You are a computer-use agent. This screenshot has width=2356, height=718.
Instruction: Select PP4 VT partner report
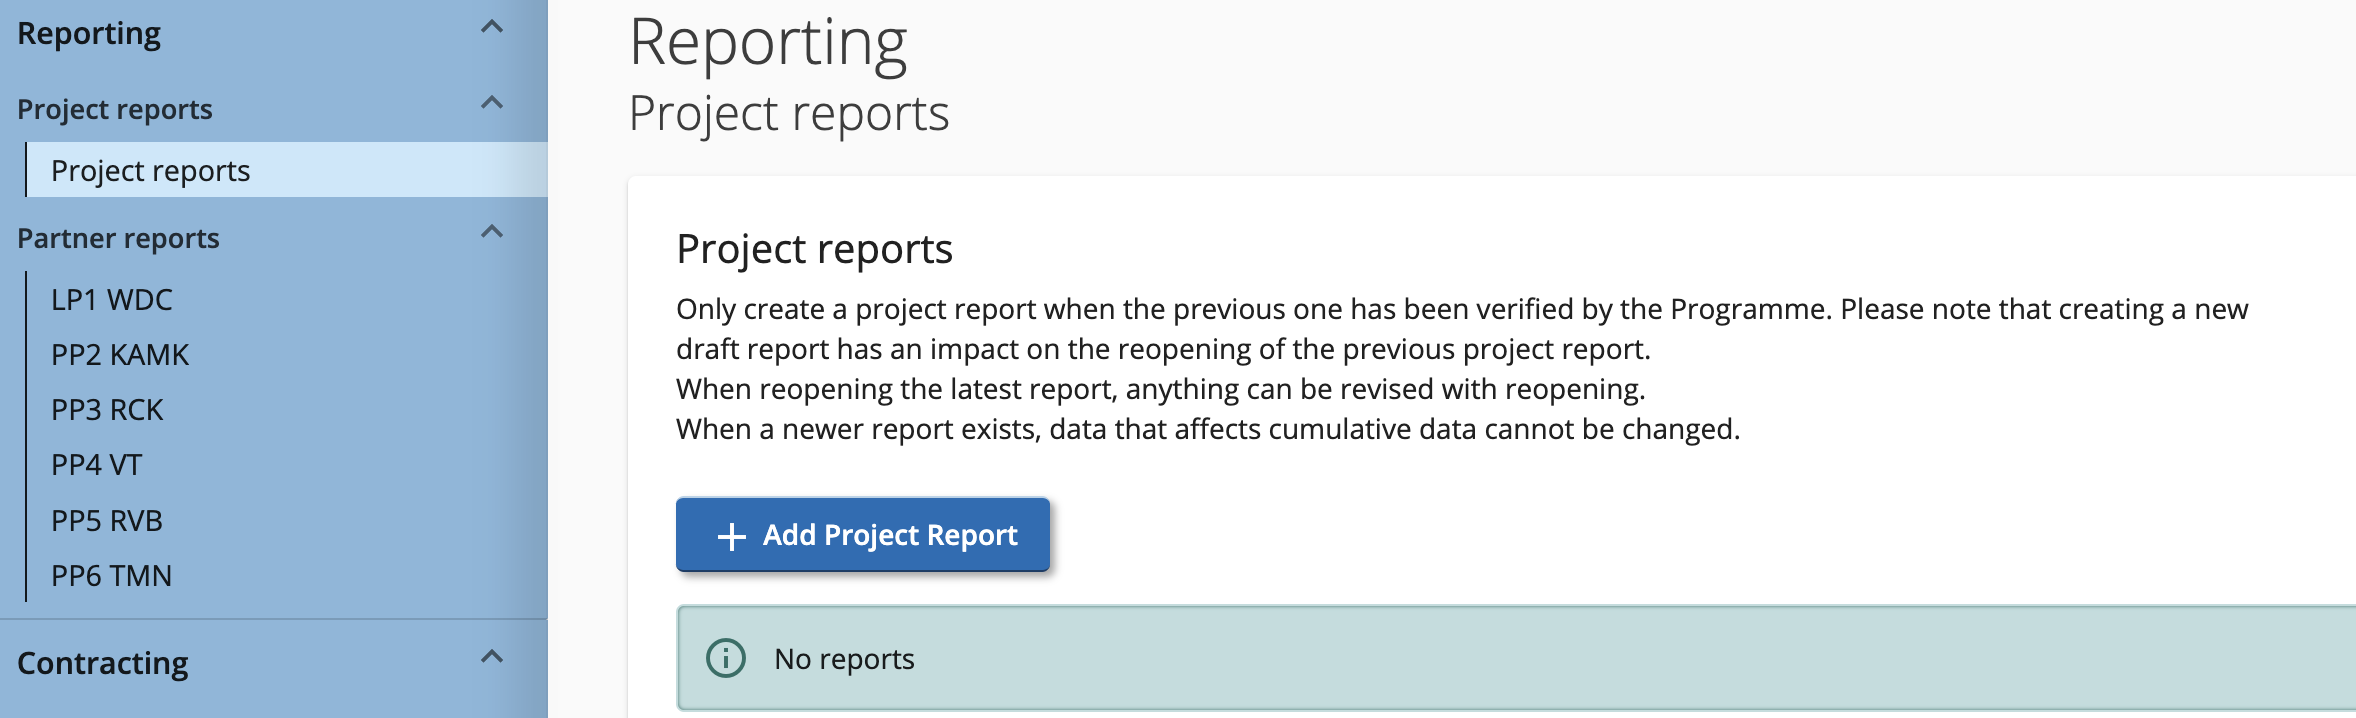(97, 465)
